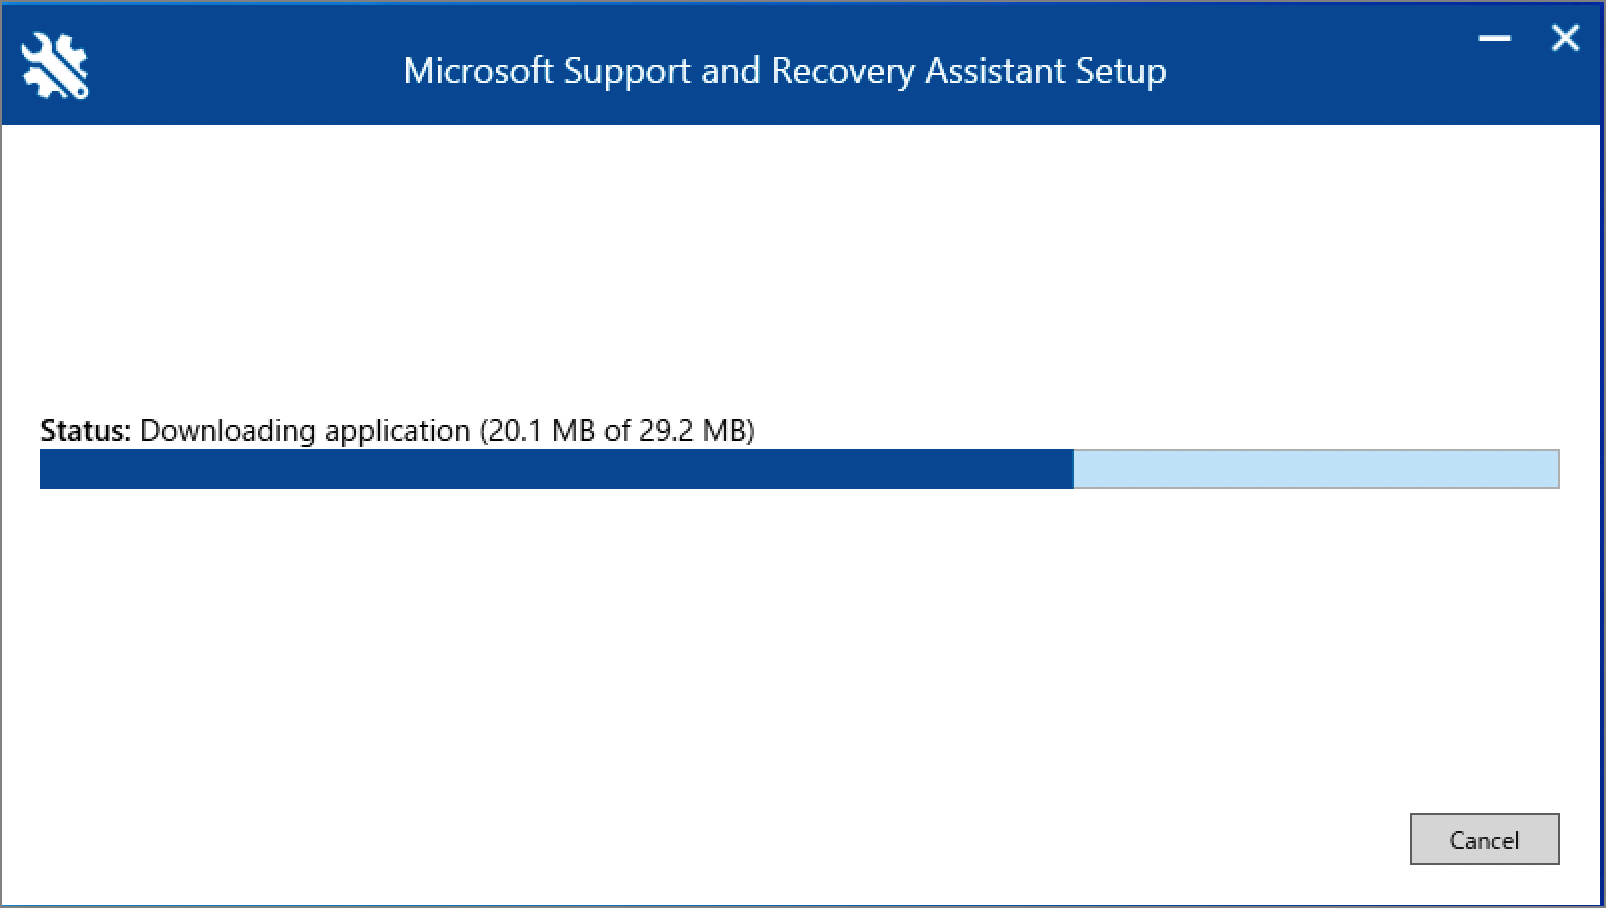
Task: Select the Microsoft Support and Recovery Assistant logo
Action: (x=55, y=65)
